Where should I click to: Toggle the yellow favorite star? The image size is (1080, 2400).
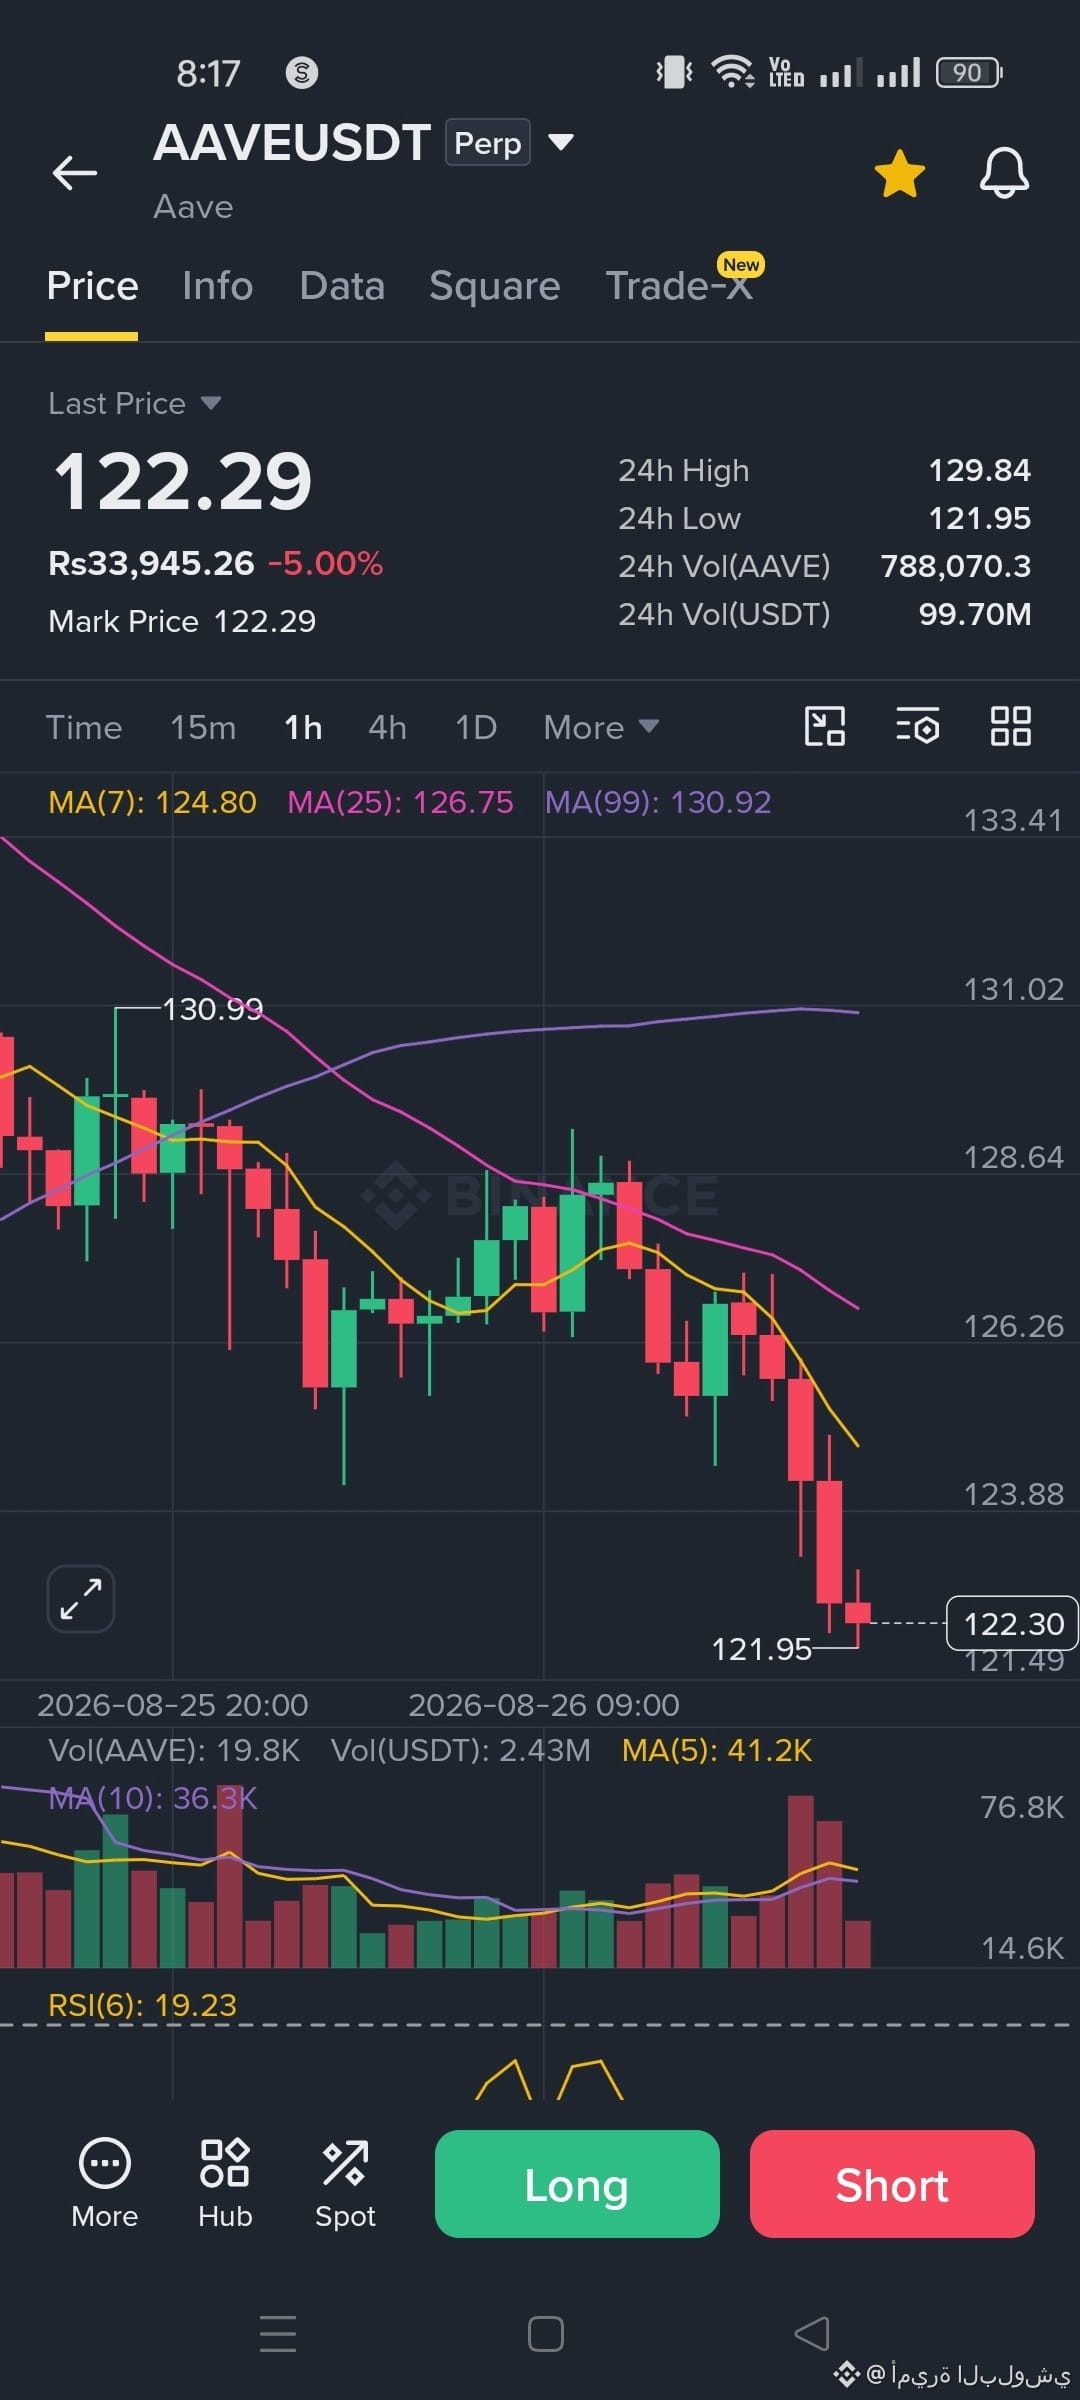point(900,173)
